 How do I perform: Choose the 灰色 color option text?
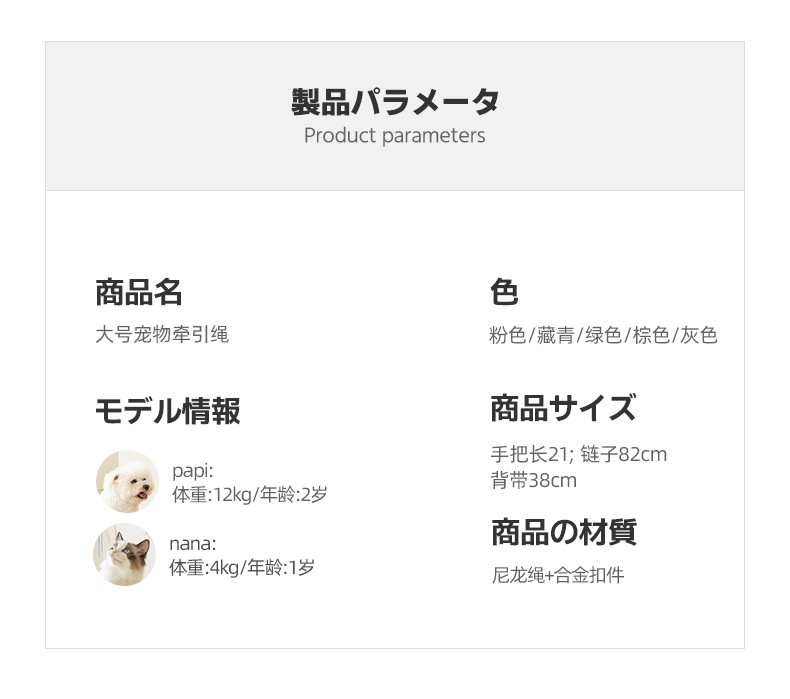(x=699, y=336)
